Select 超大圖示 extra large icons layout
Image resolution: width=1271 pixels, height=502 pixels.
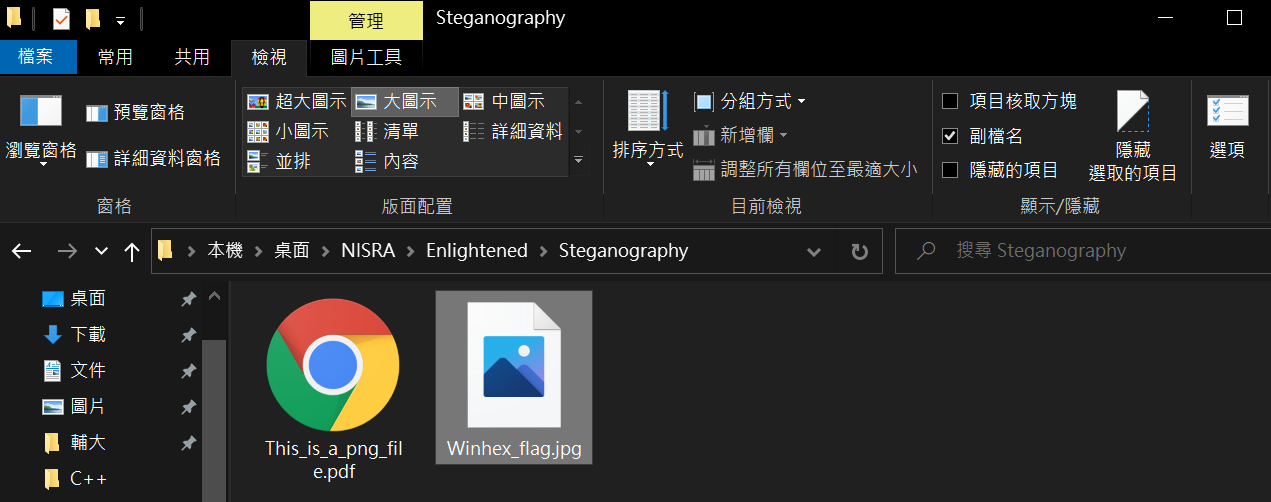[296, 101]
